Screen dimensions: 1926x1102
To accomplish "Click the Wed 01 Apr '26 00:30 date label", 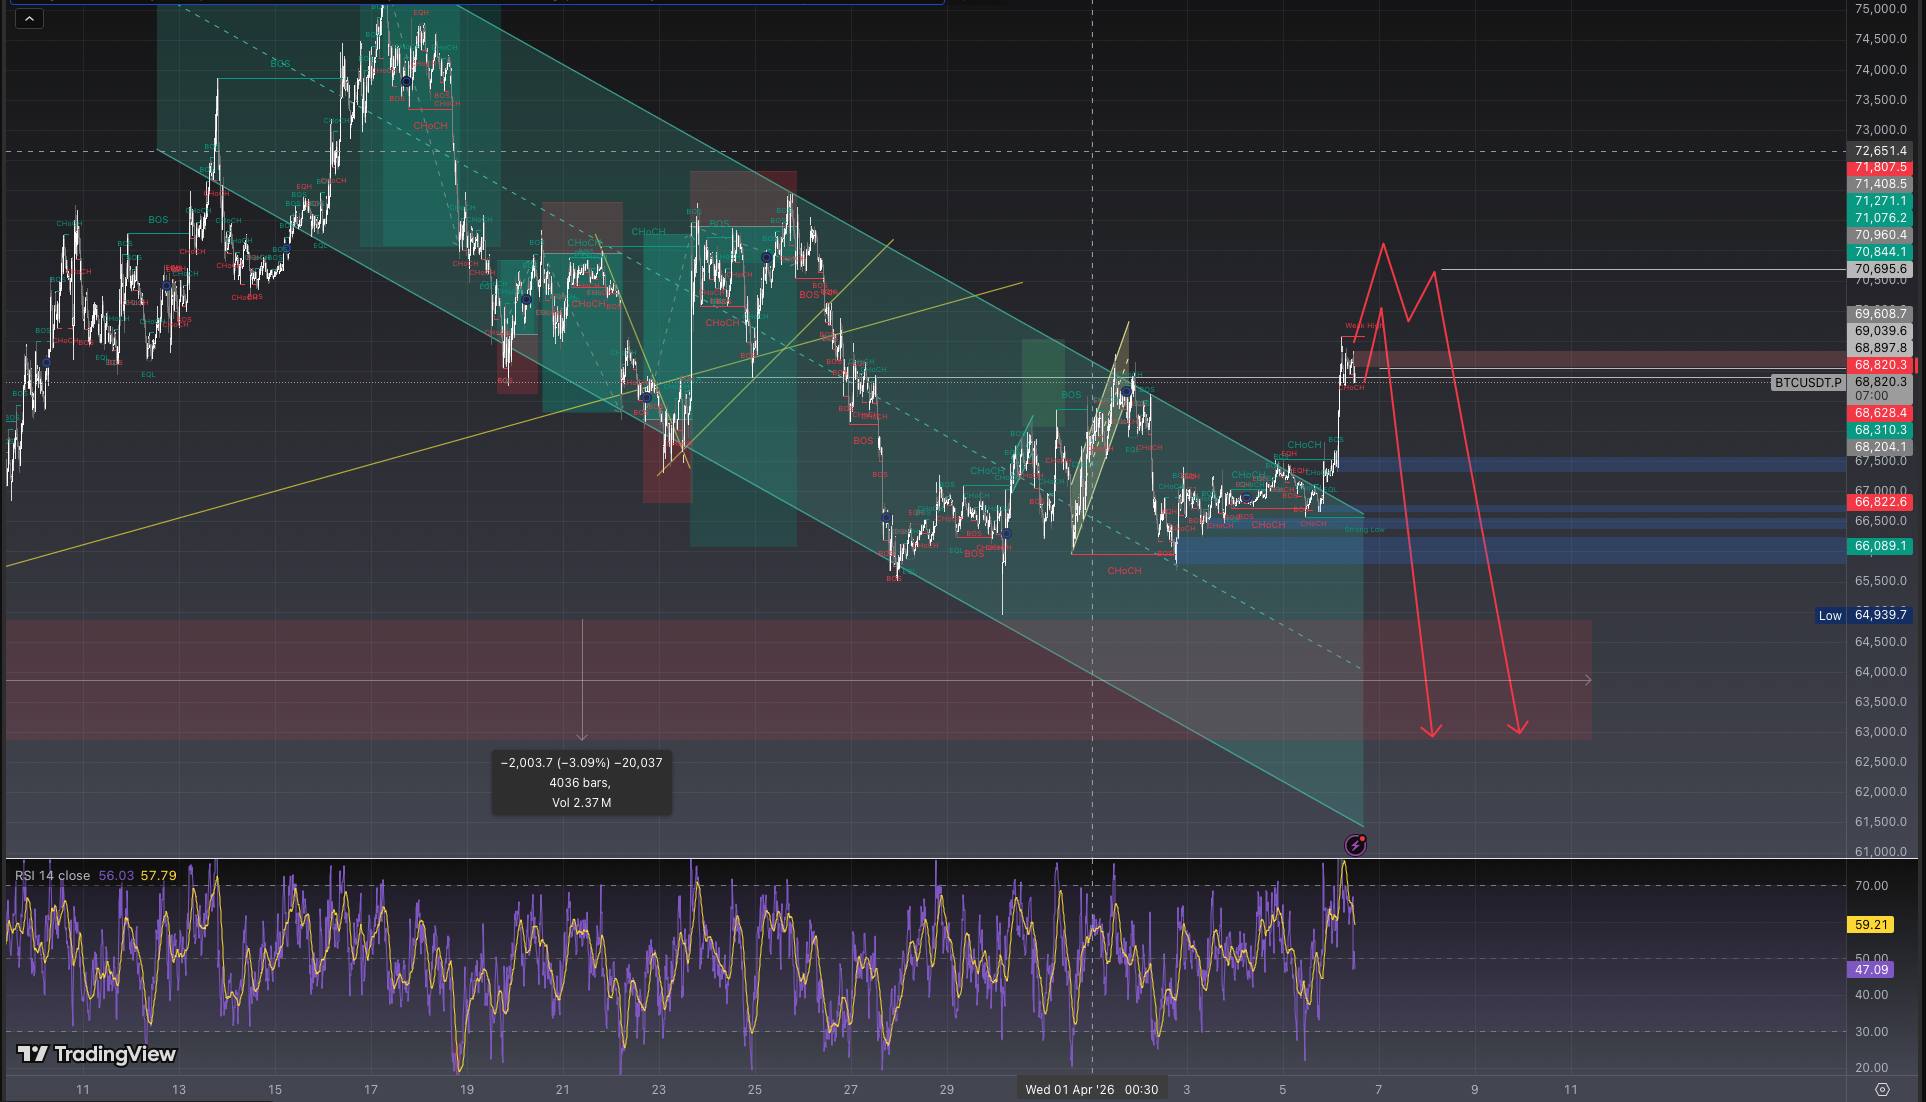I will (x=1091, y=1089).
